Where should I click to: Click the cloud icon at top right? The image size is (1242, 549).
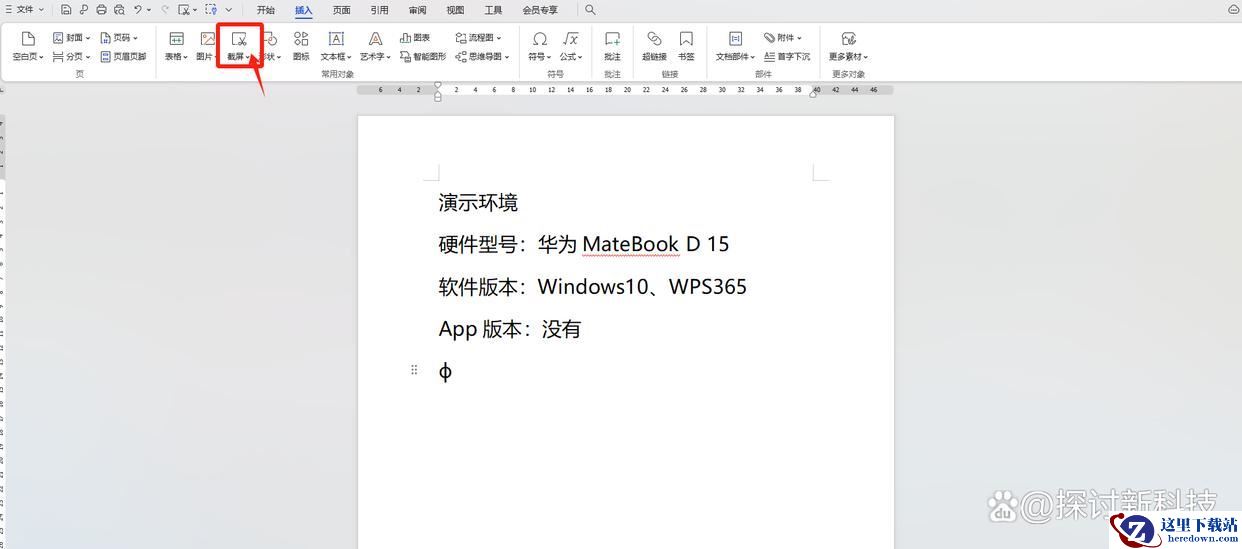pos(1233,10)
